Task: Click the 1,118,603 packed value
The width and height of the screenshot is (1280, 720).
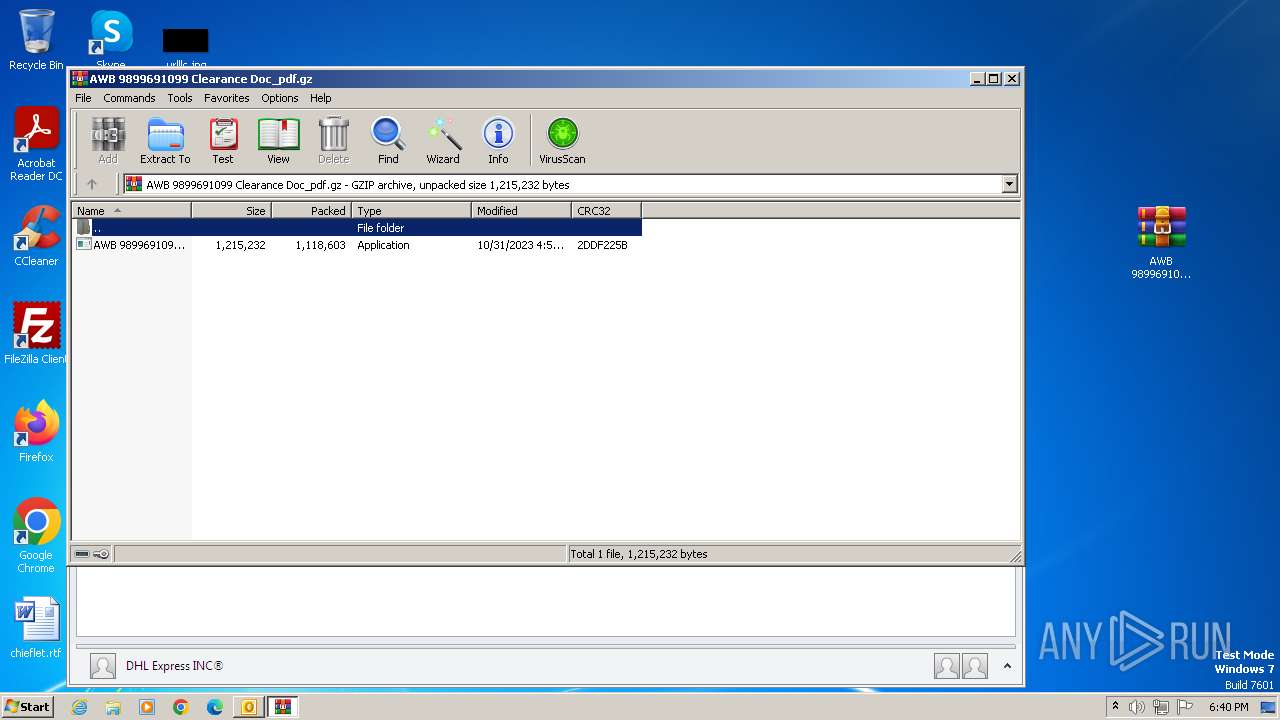Action: [x=320, y=245]
